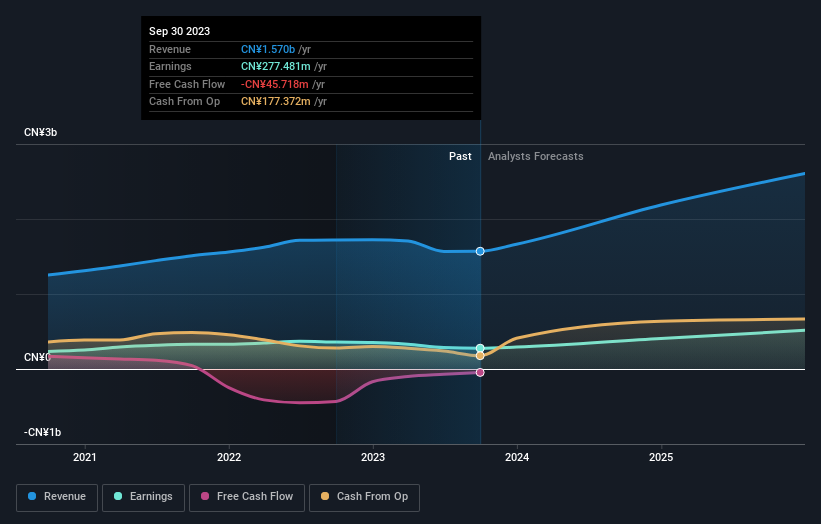821x524 pixels.
Task: Select the orange Cash From Op data point
Action: 480,356
